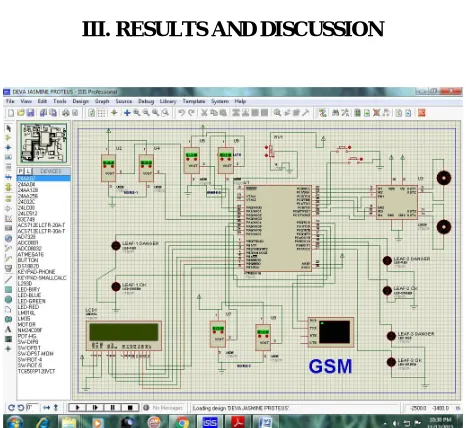
Task: Toggle the grid display
Action: (x=102, y=113)
